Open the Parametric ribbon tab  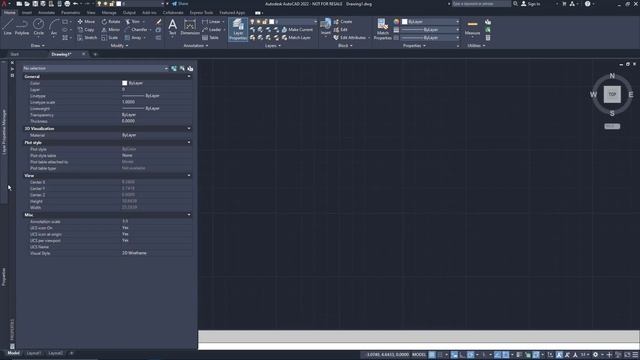coord(70,13)
